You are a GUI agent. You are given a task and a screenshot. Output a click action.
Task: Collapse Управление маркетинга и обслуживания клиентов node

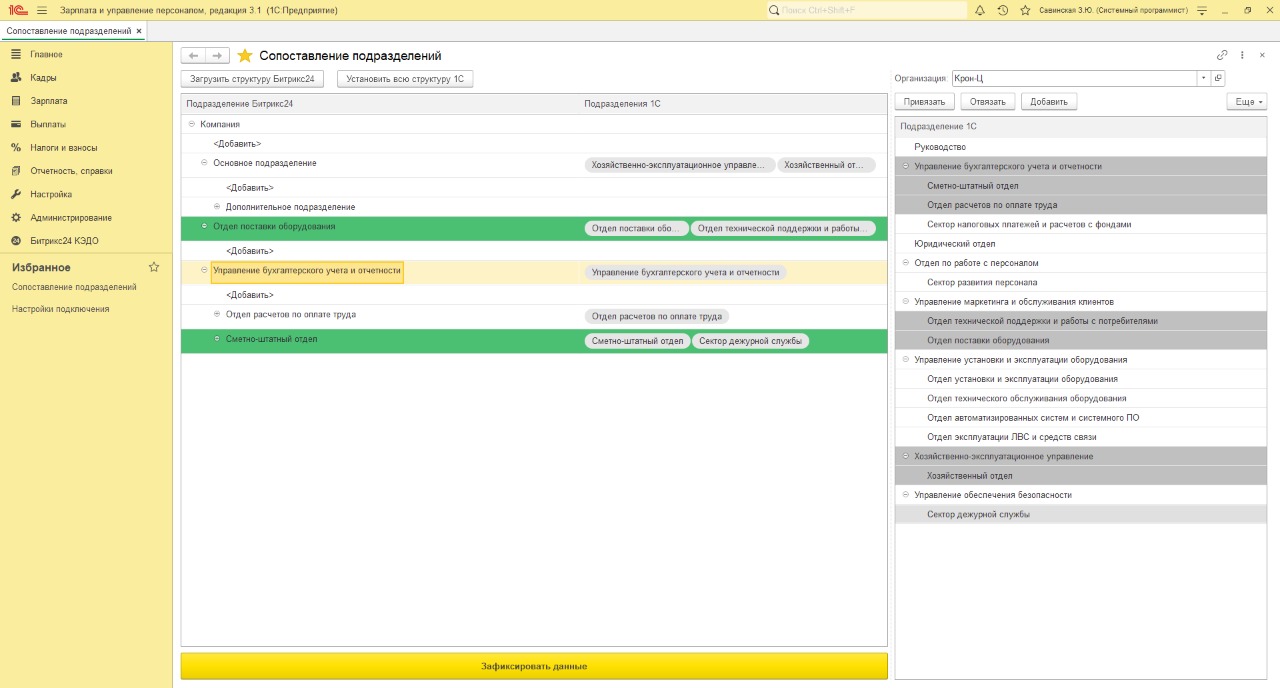tap(905, 301)
